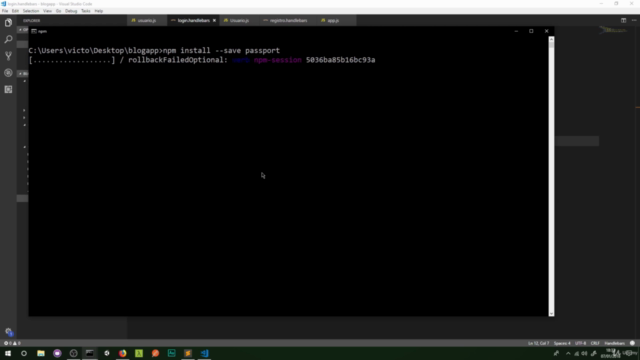Click the npm terminal window title icon
The image size is (640, 360).
[x=34, y=31]
